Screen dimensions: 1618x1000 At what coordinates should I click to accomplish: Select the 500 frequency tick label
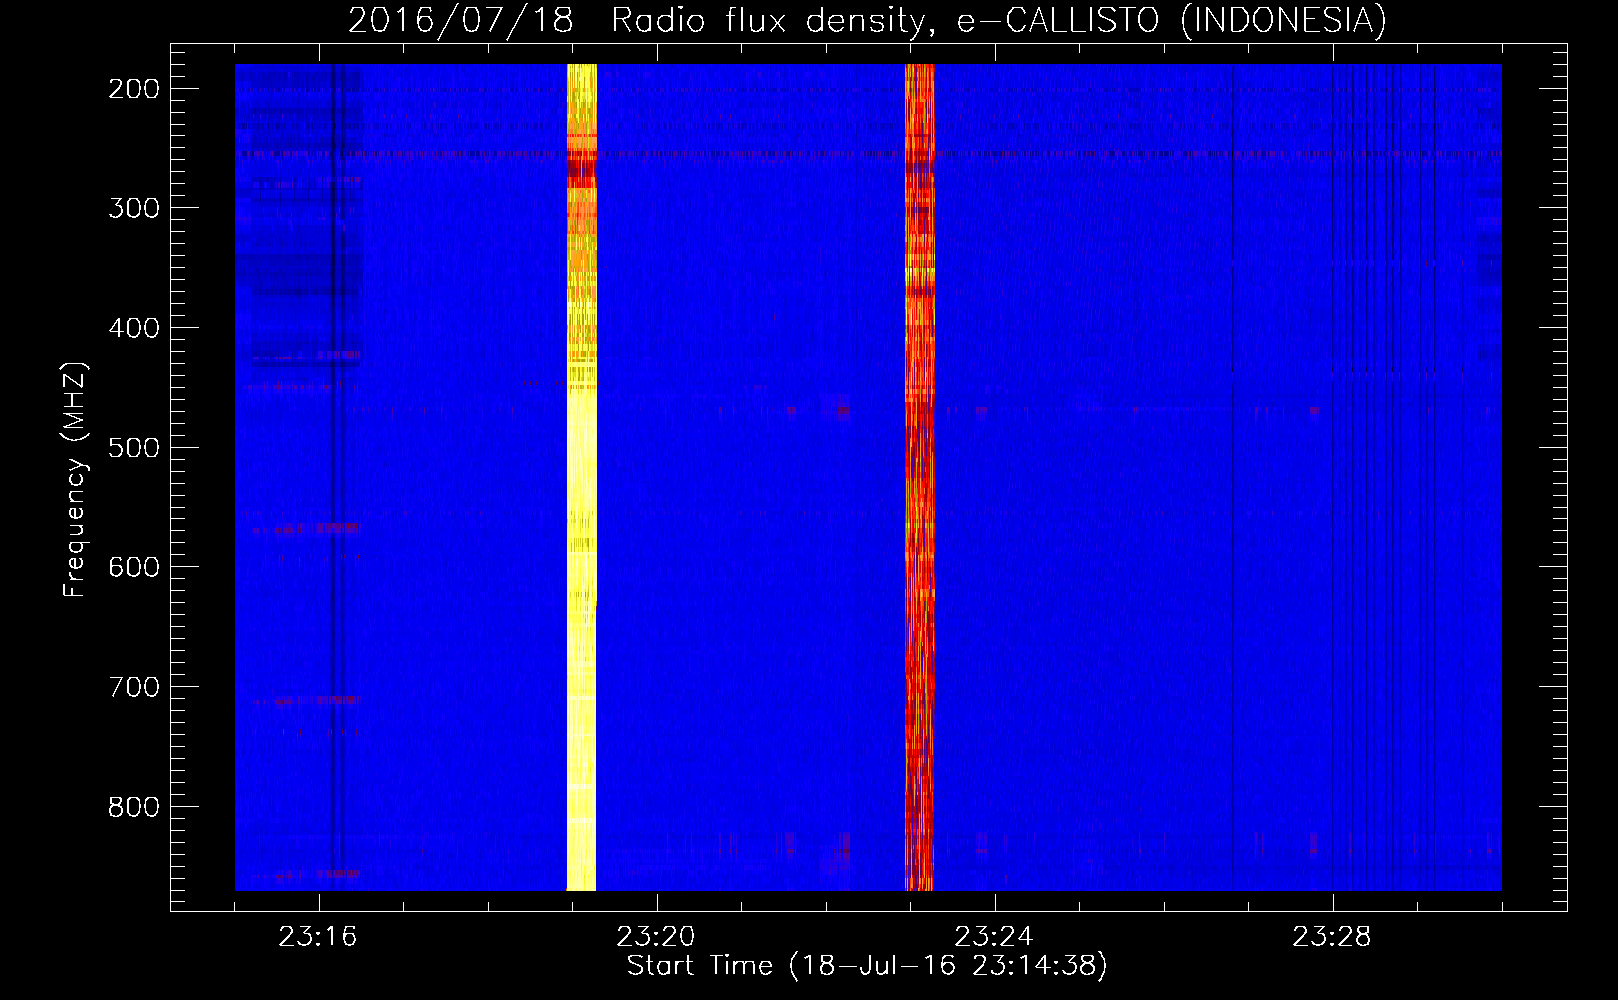coord(134,447)
